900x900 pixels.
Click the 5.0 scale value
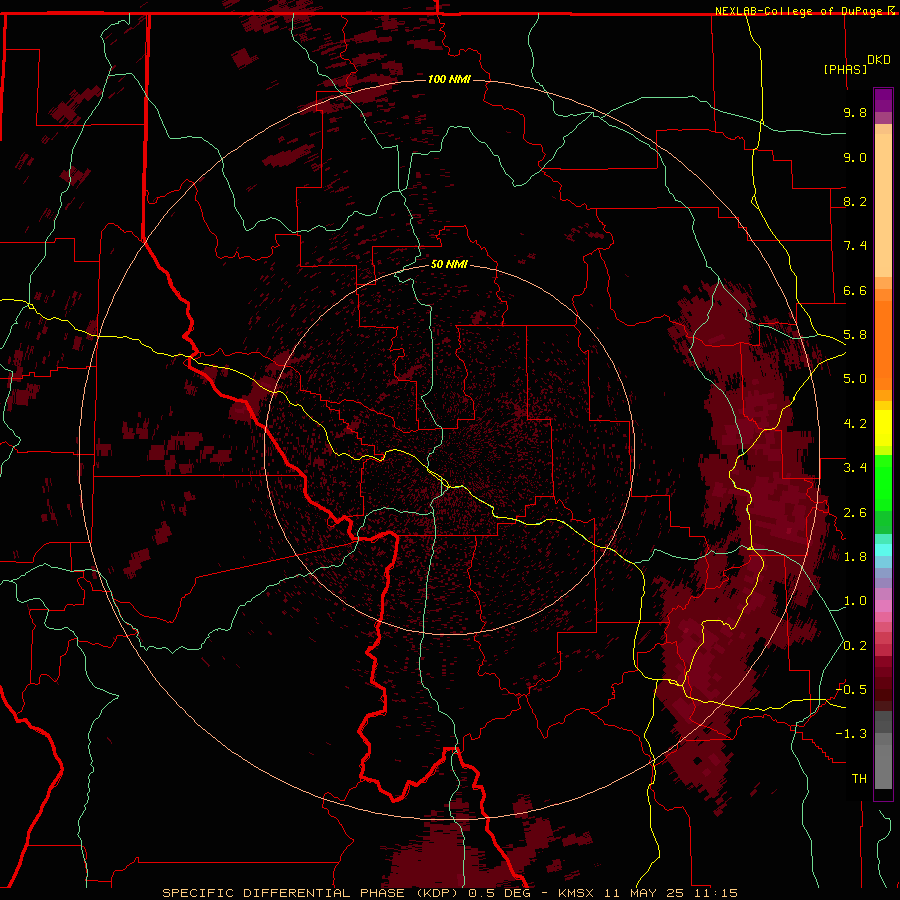(x=855, y=379)
